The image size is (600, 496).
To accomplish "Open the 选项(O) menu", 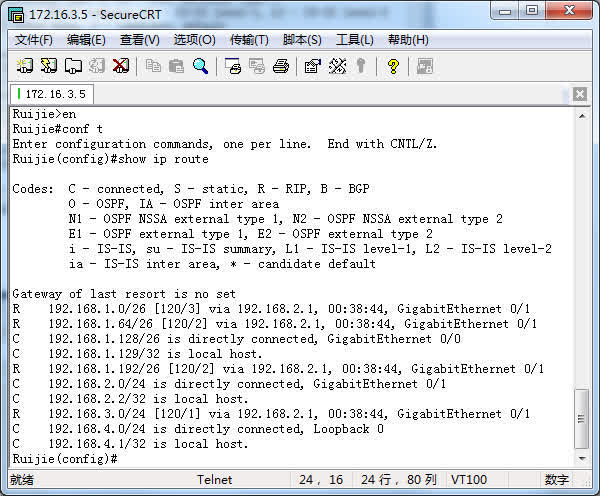I will point(194,40).
